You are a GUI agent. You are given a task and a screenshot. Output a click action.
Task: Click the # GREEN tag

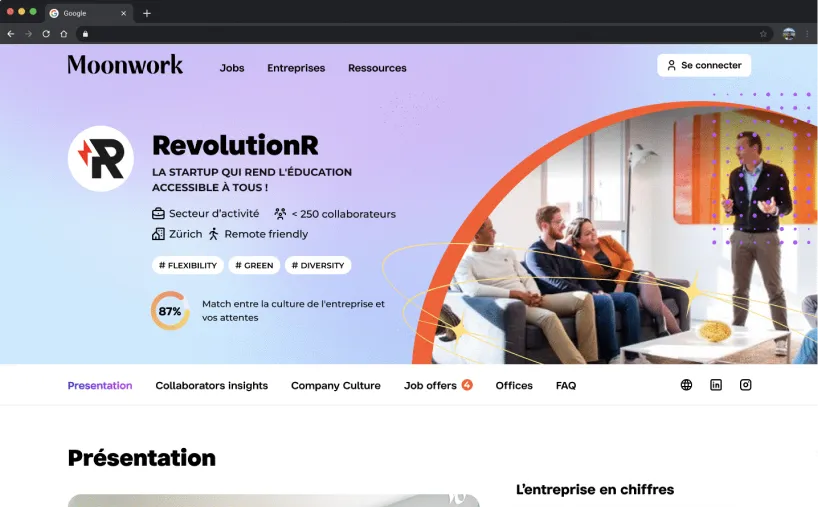click(x=254, y=265)
